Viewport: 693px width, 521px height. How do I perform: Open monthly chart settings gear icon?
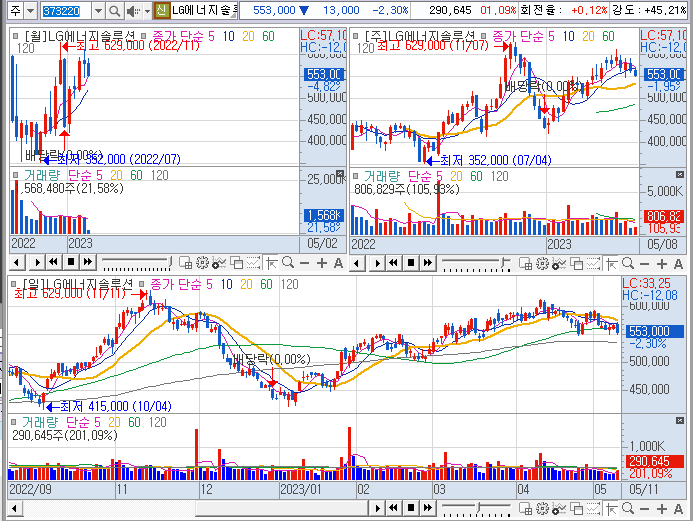(202, 262)
